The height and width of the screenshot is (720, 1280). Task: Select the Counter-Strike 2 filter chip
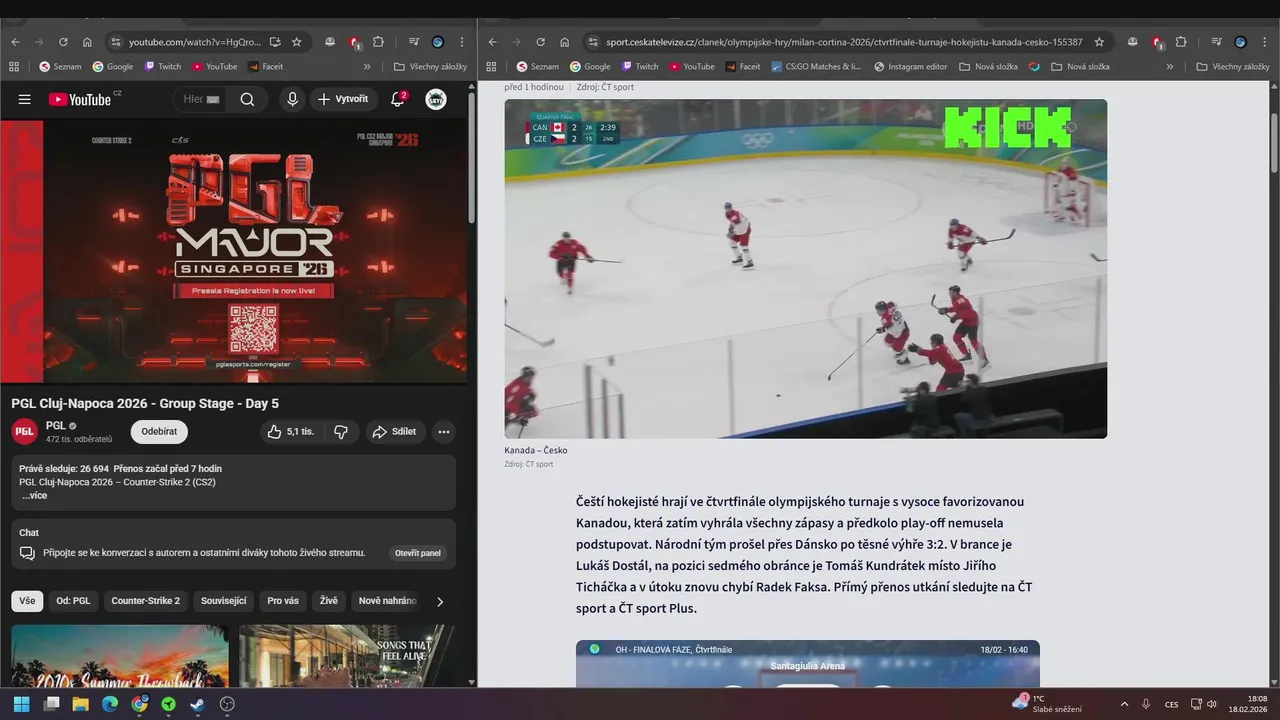(146, 601)
